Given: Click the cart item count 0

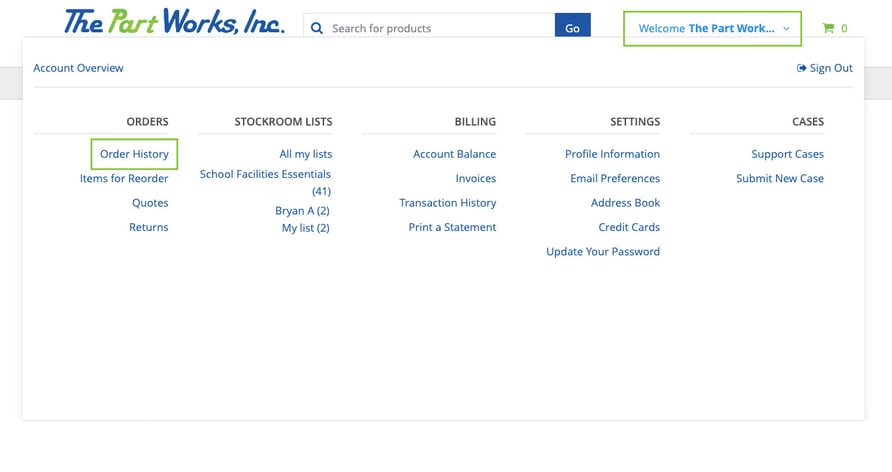Looking at the screenshot, I should point(844,28).
